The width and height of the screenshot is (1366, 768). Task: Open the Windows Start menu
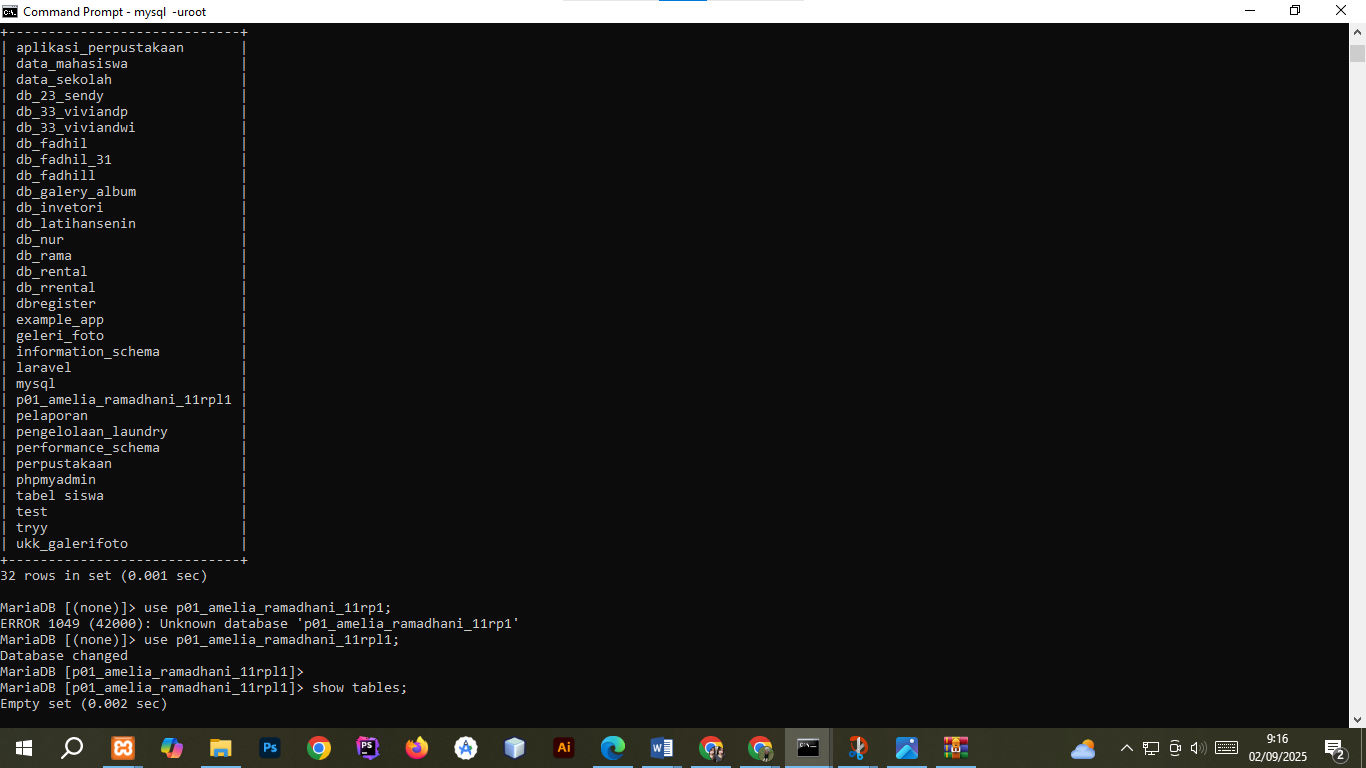click(24, 748)
